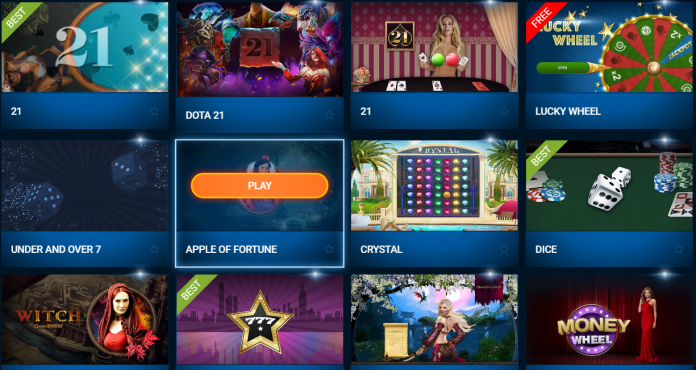This screenshot has width=696, height=370.
Task: Open the dragon warrior game tile
Action: (434, 319)
